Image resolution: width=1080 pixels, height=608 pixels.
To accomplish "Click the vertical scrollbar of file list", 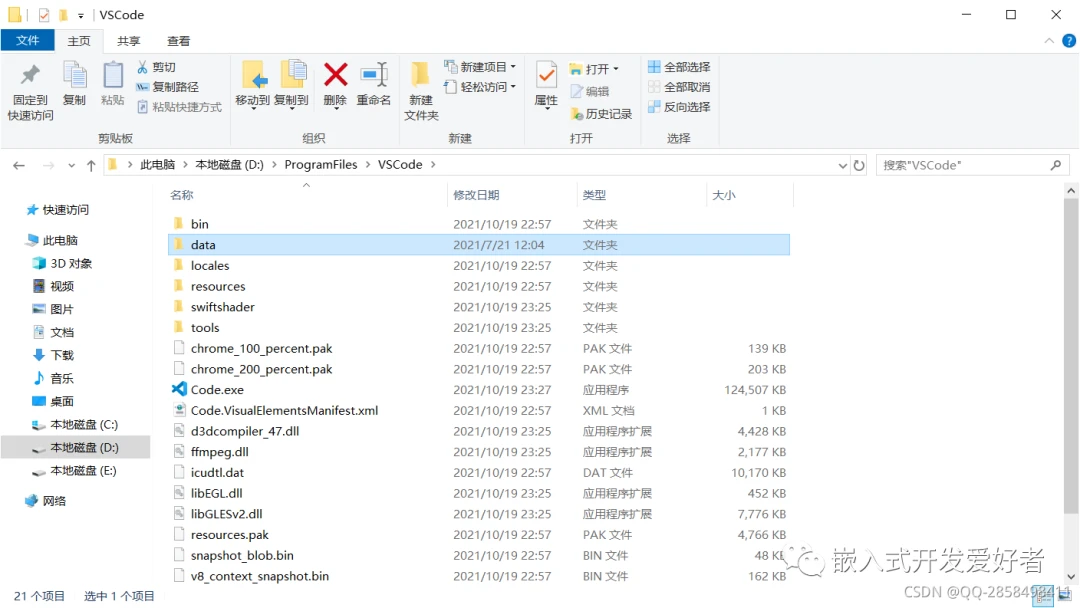I will pyautogui.click(x=1070, y=358).
